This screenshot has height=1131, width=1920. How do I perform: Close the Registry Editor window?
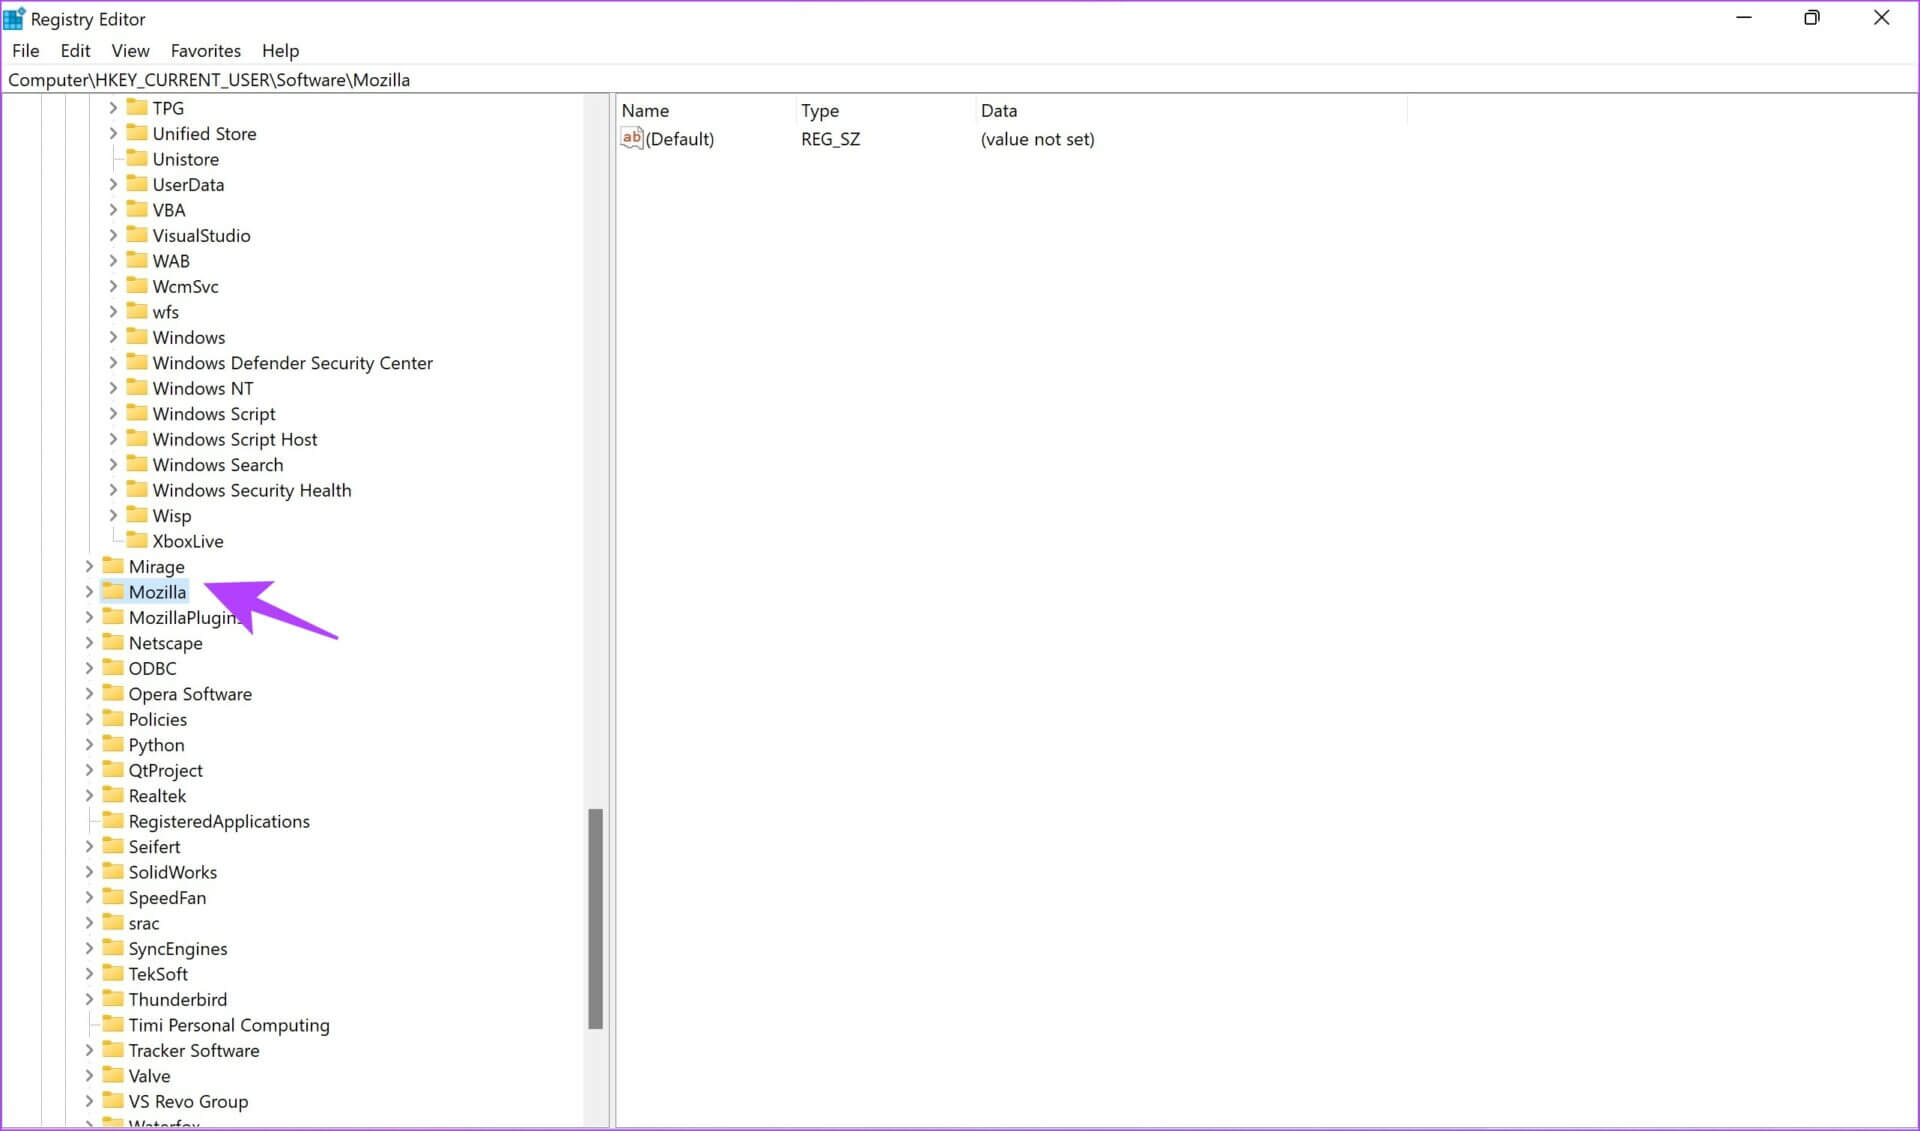tap(1881, 18)
